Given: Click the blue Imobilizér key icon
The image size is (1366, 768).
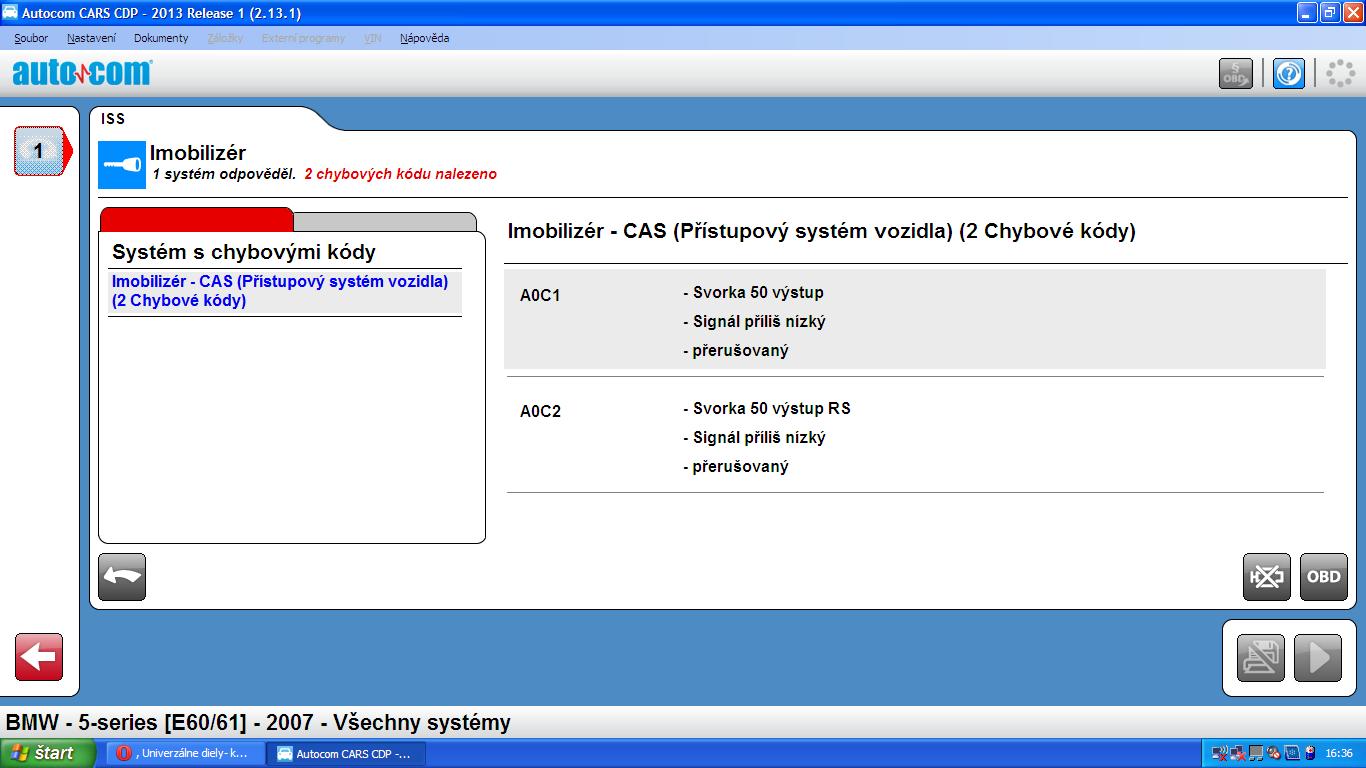Looking at the screenshot, I should coord(122,166).
